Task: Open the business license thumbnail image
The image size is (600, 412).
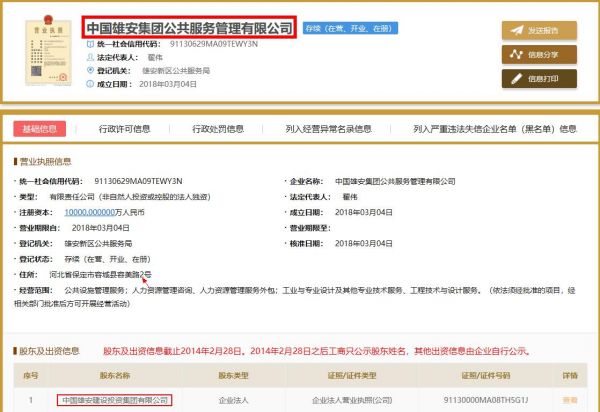Action: (48, 50)
